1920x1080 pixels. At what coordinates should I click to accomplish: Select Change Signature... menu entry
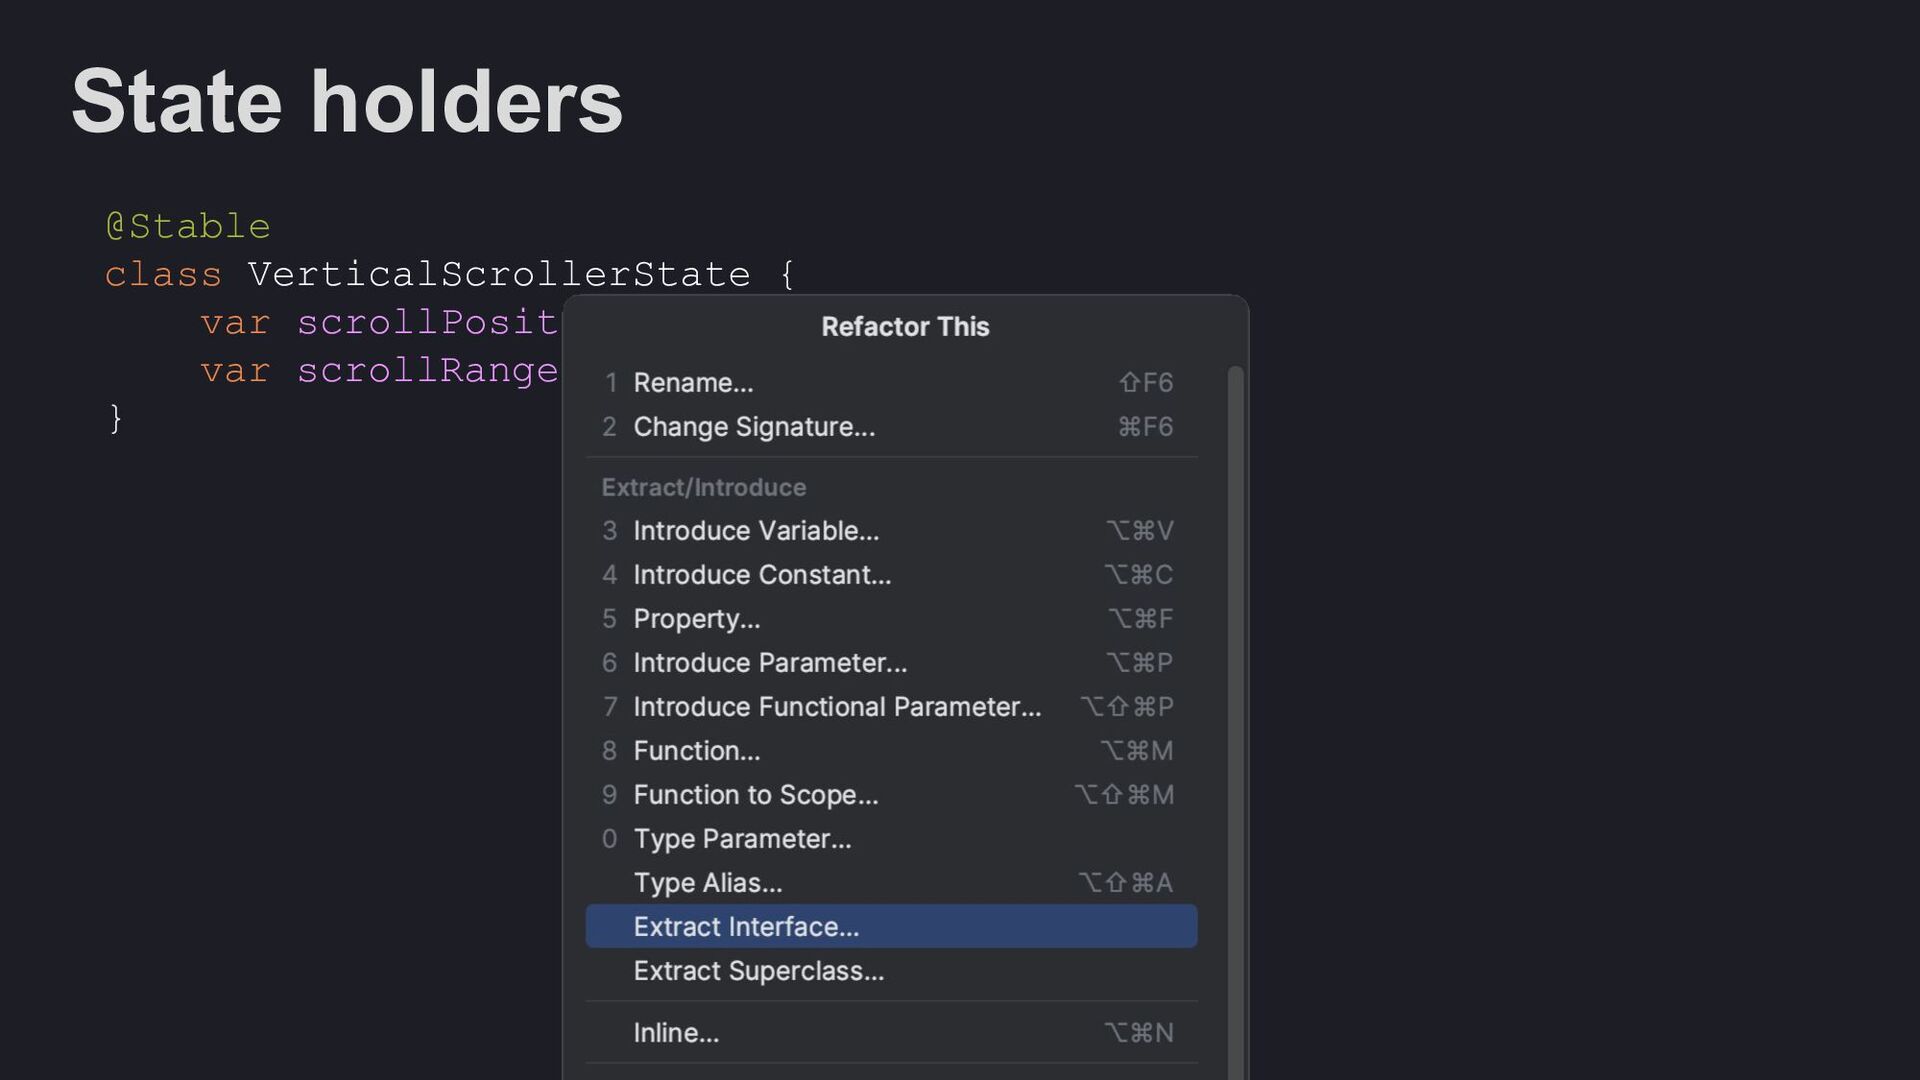754,427
